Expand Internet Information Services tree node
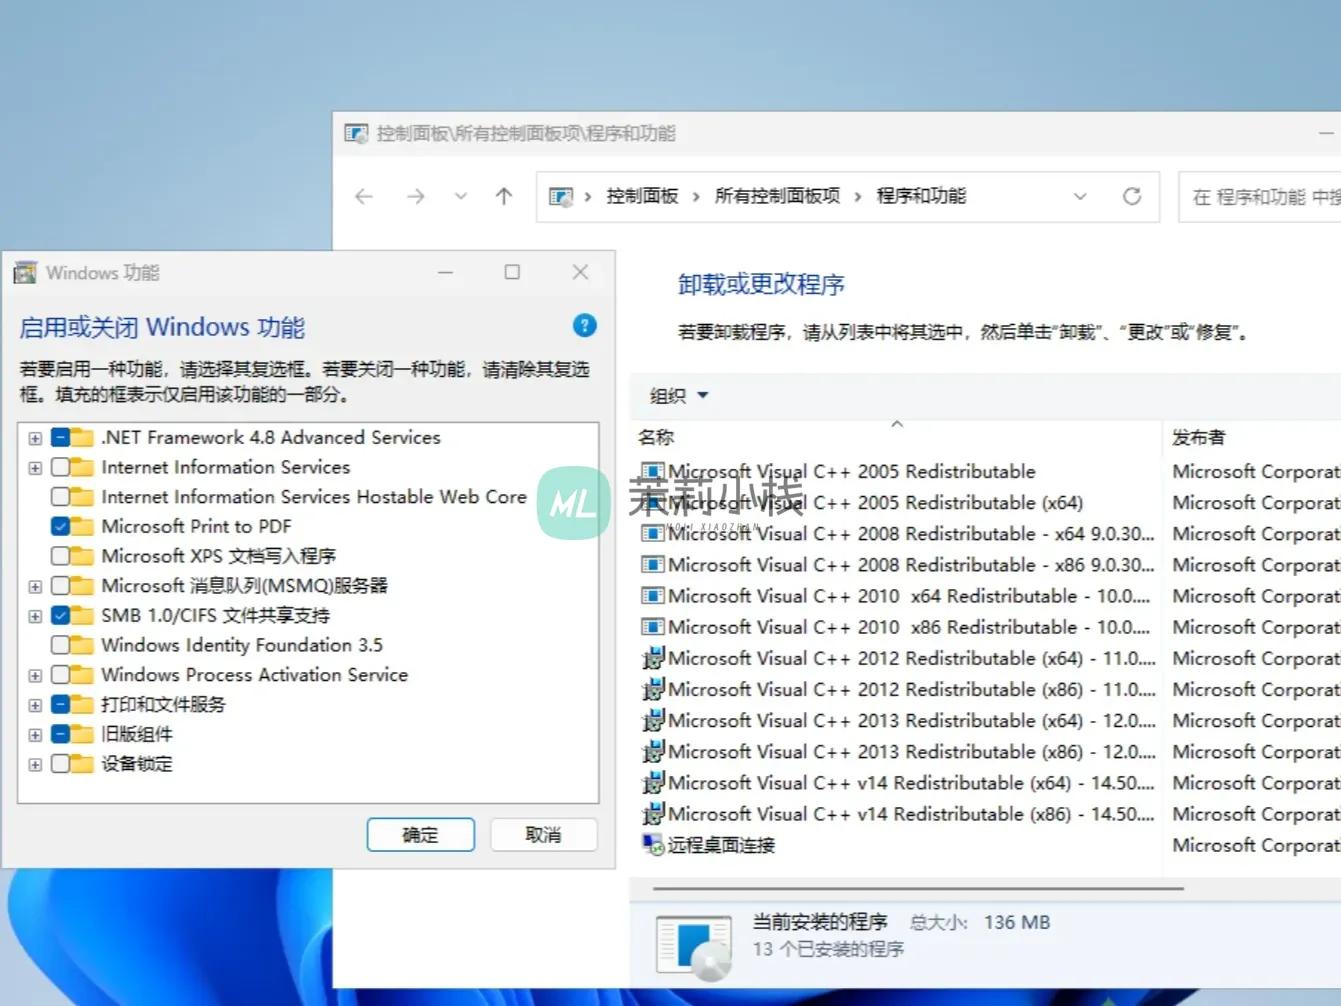 (35, 468)
